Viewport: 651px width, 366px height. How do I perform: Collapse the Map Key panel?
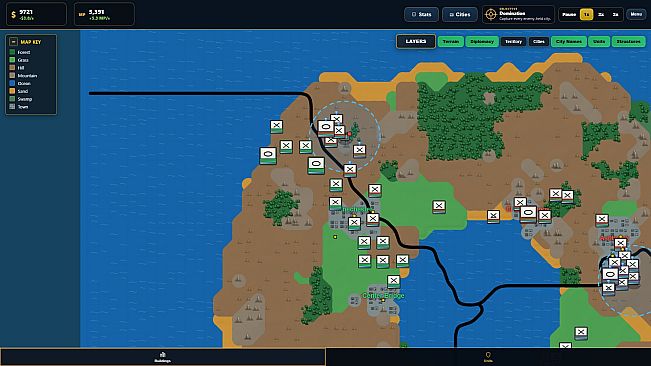click(13, 42)
